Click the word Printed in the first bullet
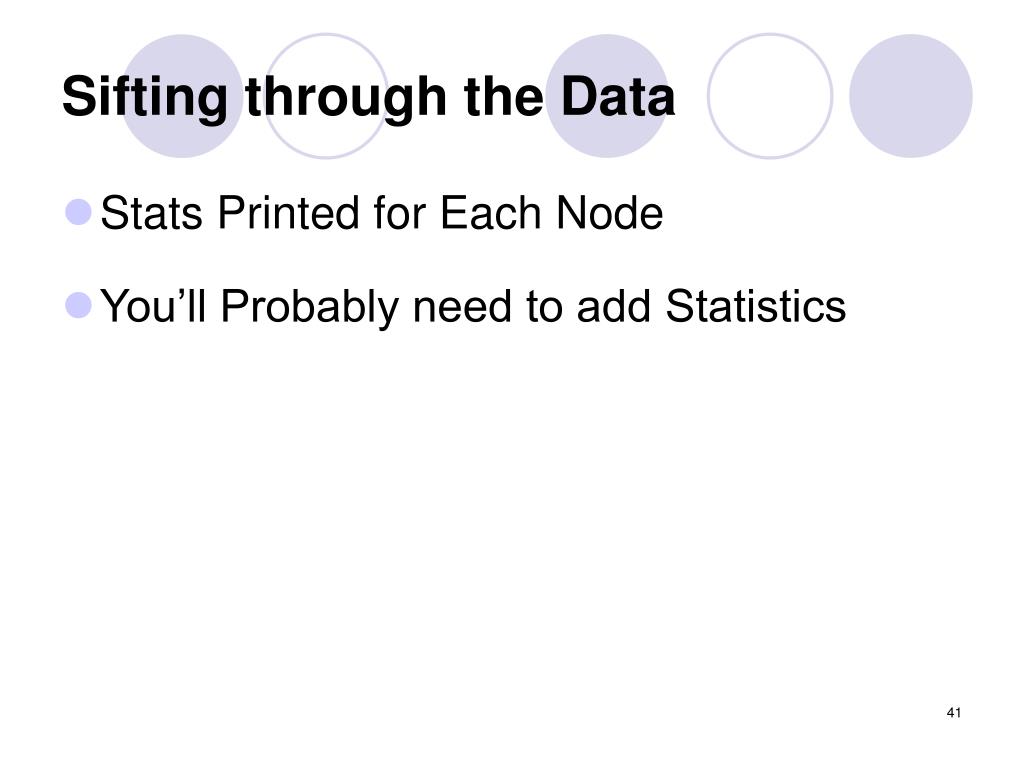The image size is (1024, 768). point(289,213)
